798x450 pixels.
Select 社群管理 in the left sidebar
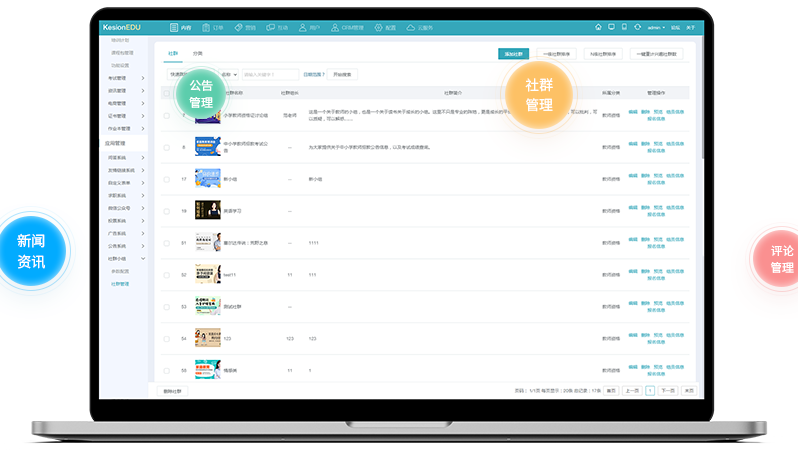click(x=120, y=283)
